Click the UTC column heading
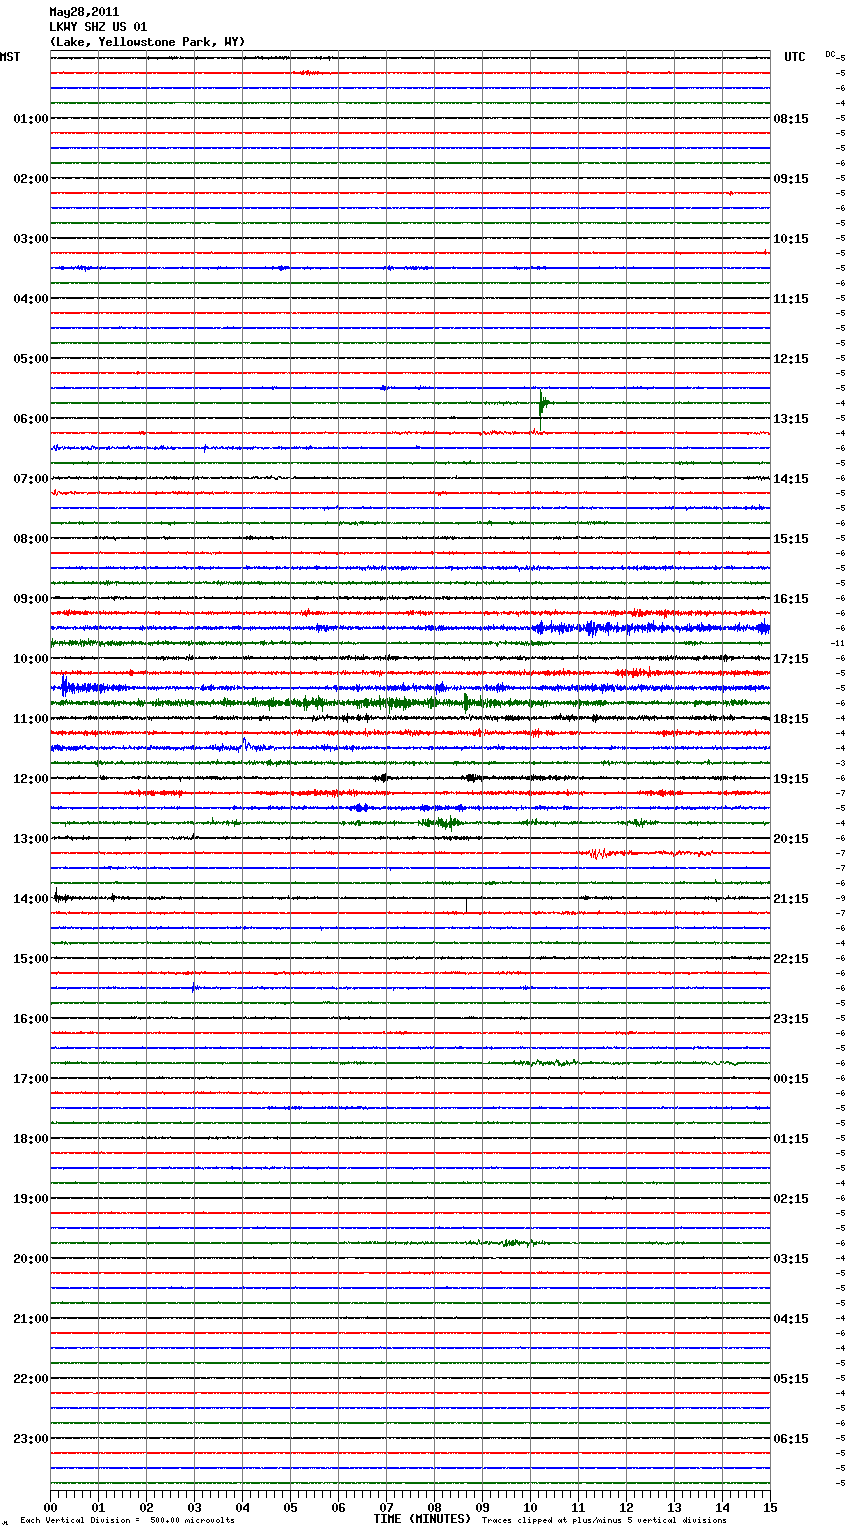850x1534 pixels. pos(795,57)
